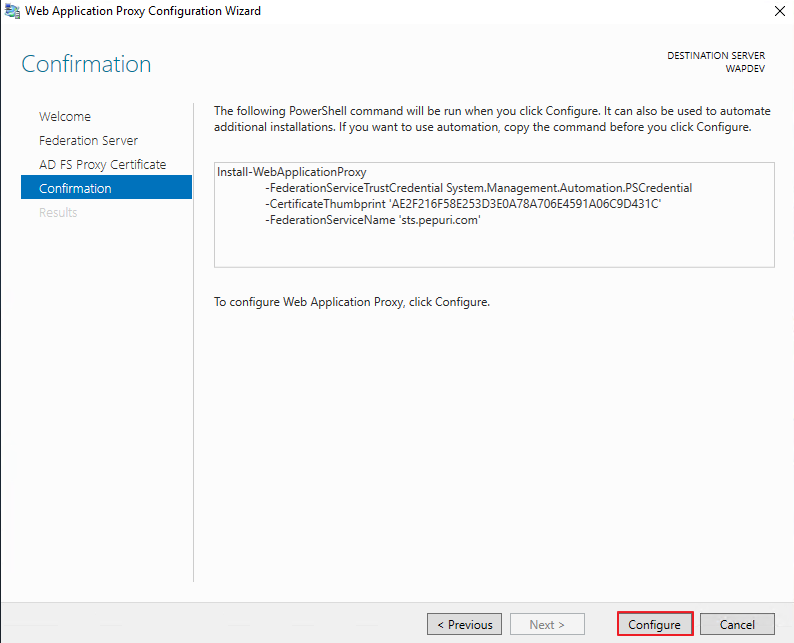
Task: Click the wizard title bar icon
Action: pos(12,11)
